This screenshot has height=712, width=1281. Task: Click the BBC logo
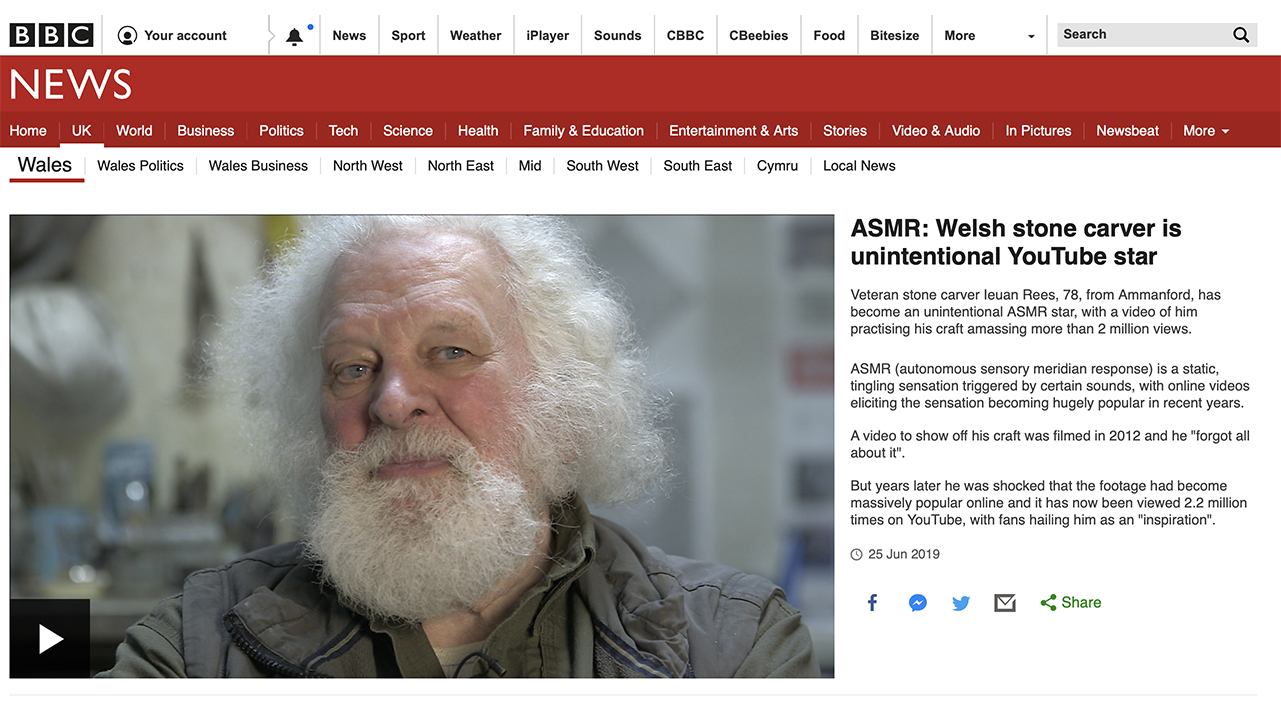[51, 35]
